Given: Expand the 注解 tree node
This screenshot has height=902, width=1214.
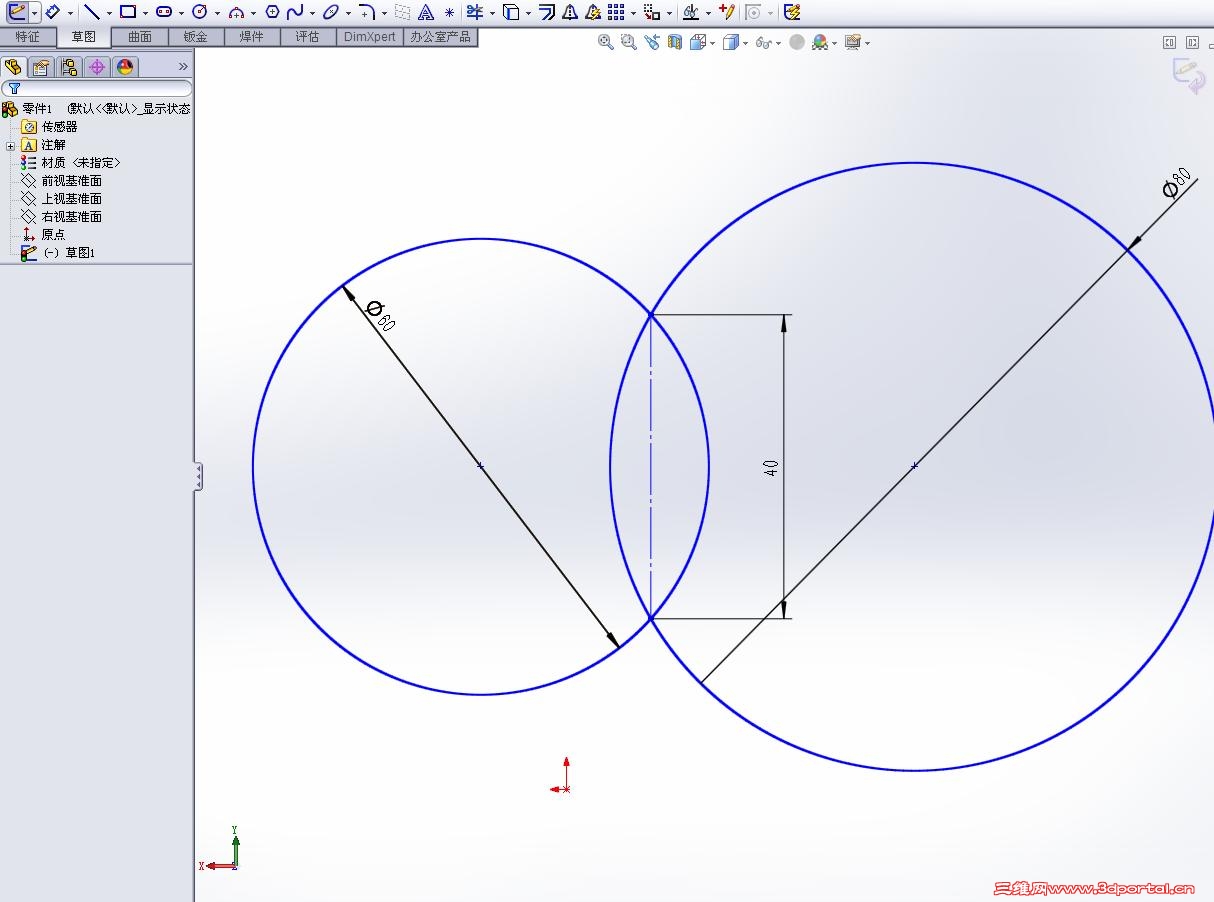Looking at the screenshot, I should coord(10,145).
